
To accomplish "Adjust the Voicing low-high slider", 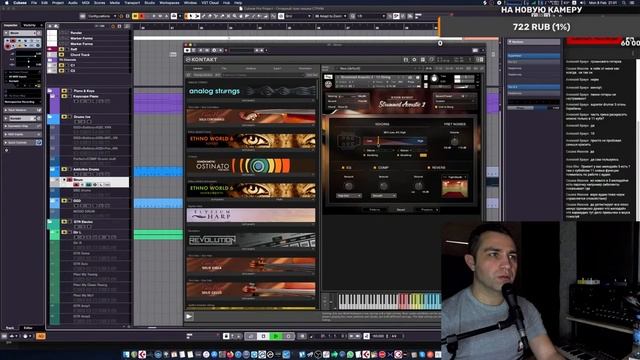I will [395, 141].
